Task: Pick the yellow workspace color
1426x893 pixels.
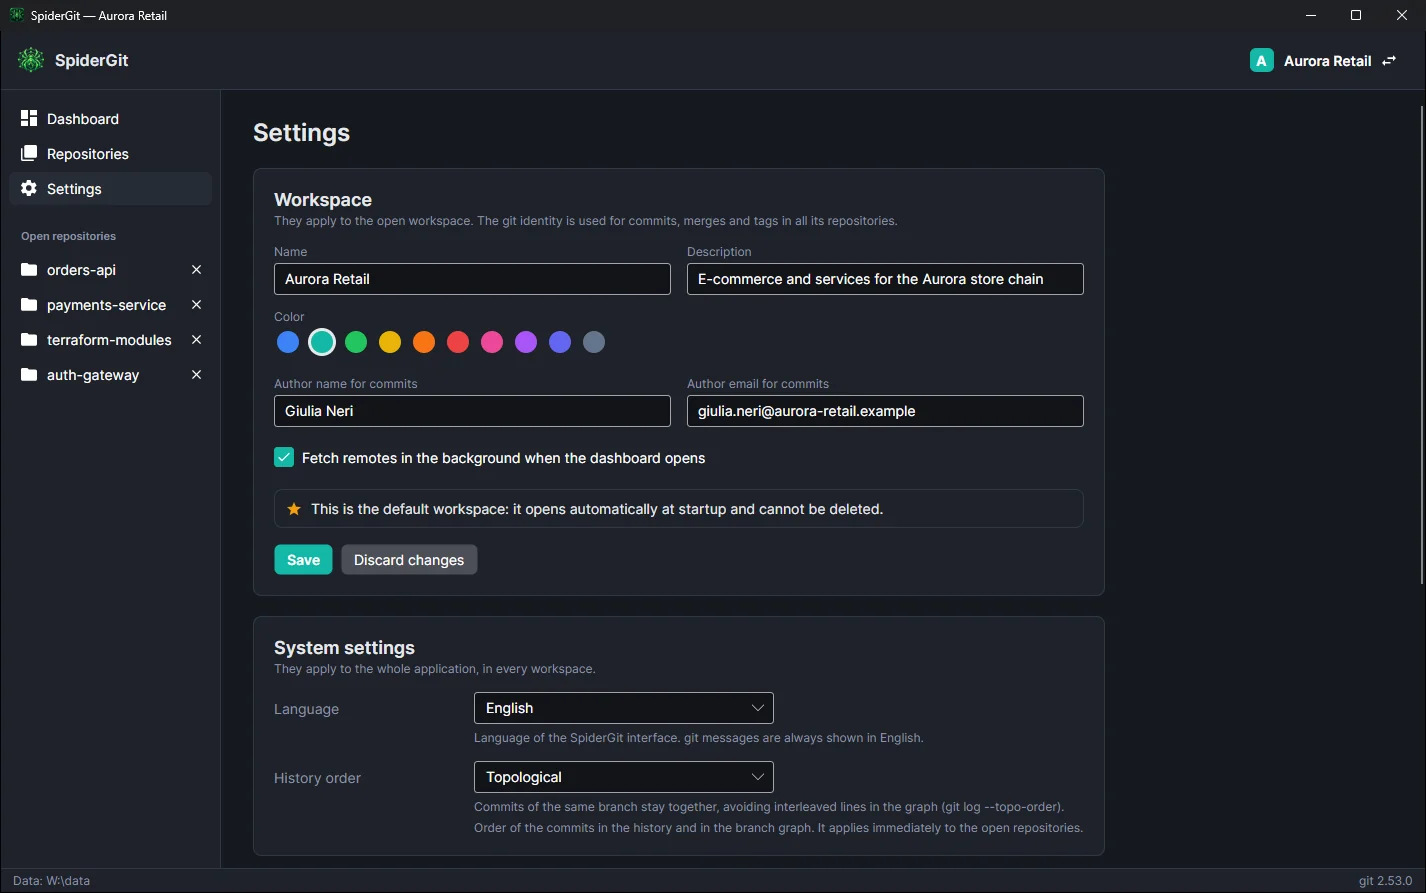Action: (x=390, y=342)
